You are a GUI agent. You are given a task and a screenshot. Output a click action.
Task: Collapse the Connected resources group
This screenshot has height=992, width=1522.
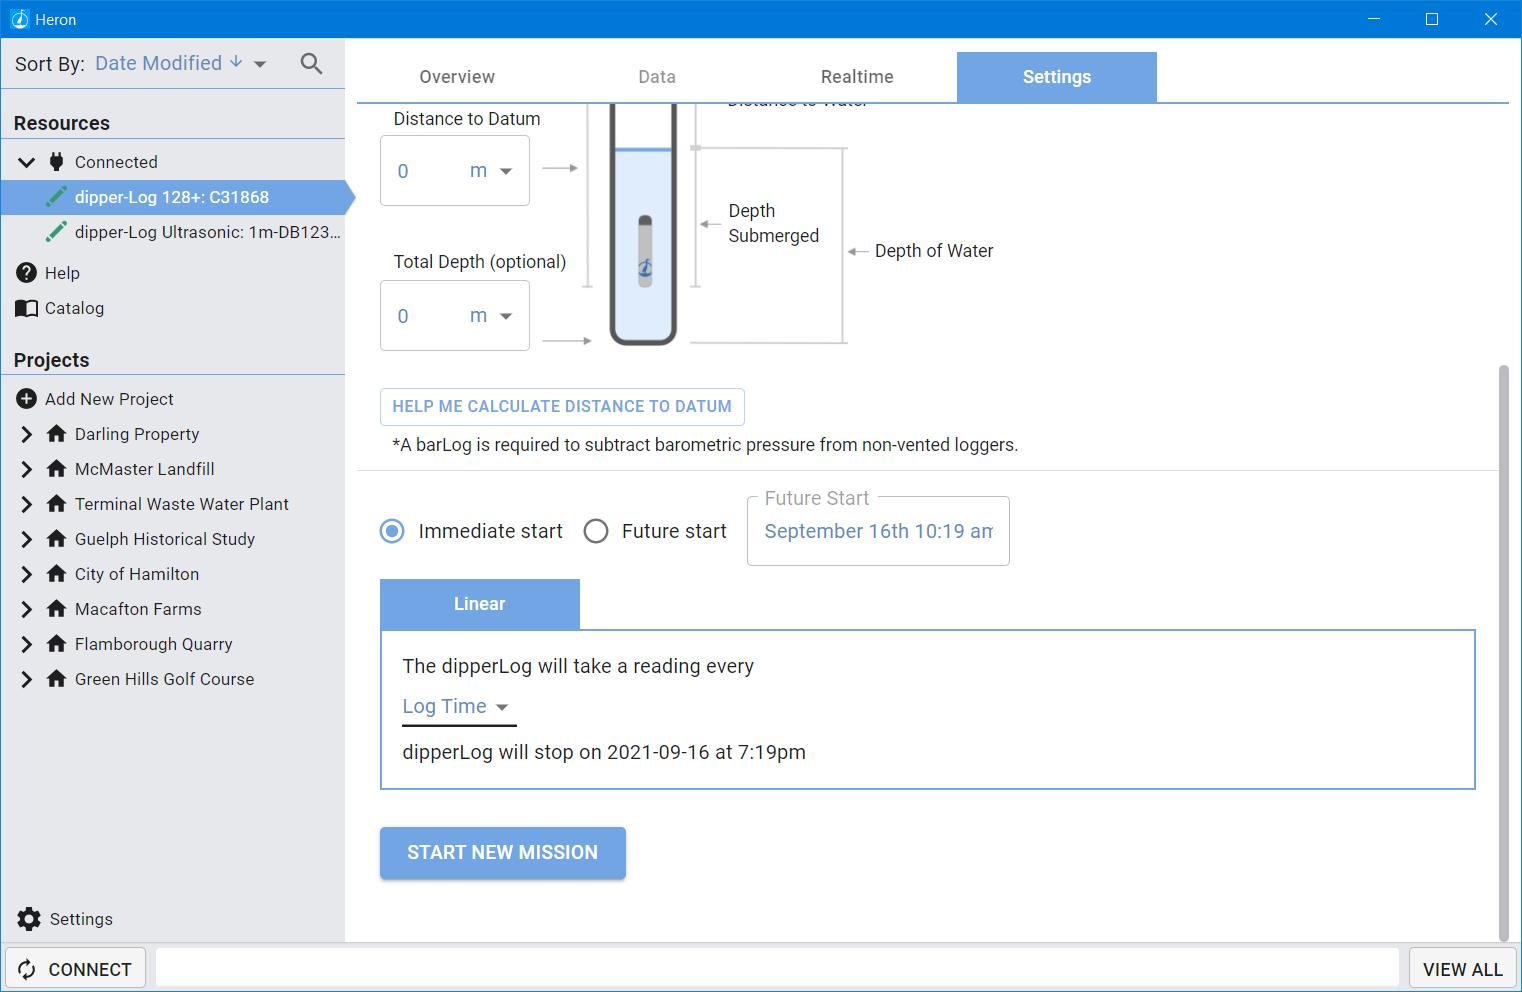(x=27, y=162)
